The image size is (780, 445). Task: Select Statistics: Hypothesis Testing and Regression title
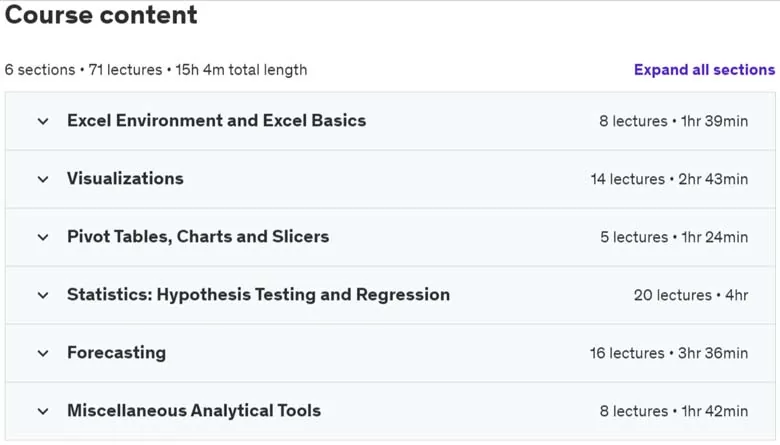(258, 295)
